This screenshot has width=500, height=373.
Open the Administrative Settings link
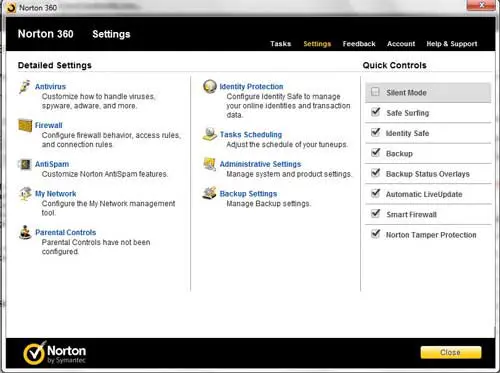tap(260, 164)
